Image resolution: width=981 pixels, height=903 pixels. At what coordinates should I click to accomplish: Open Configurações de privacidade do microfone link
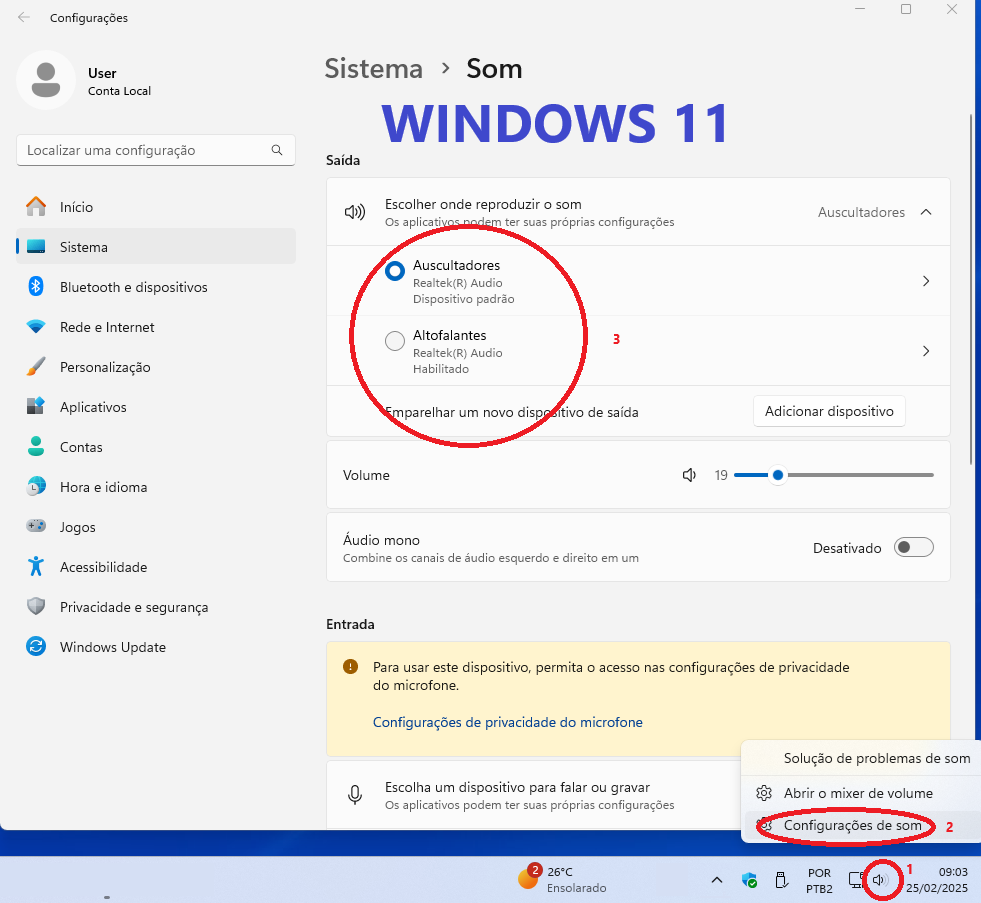point(507,722)
